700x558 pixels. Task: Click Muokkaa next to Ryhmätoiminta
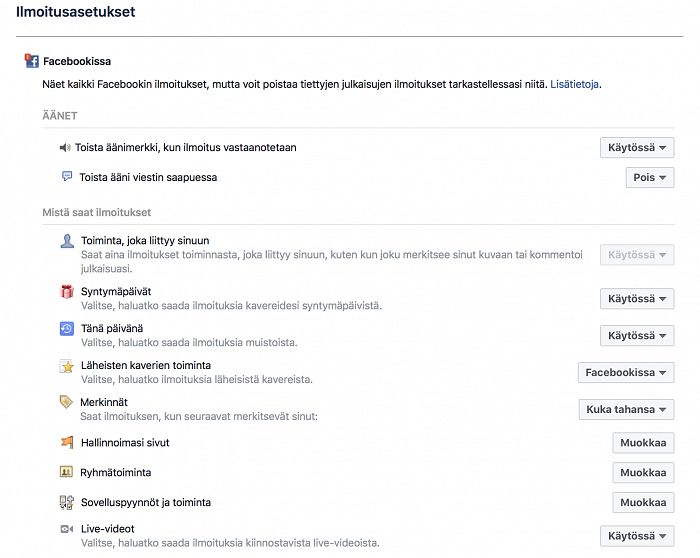643,473
